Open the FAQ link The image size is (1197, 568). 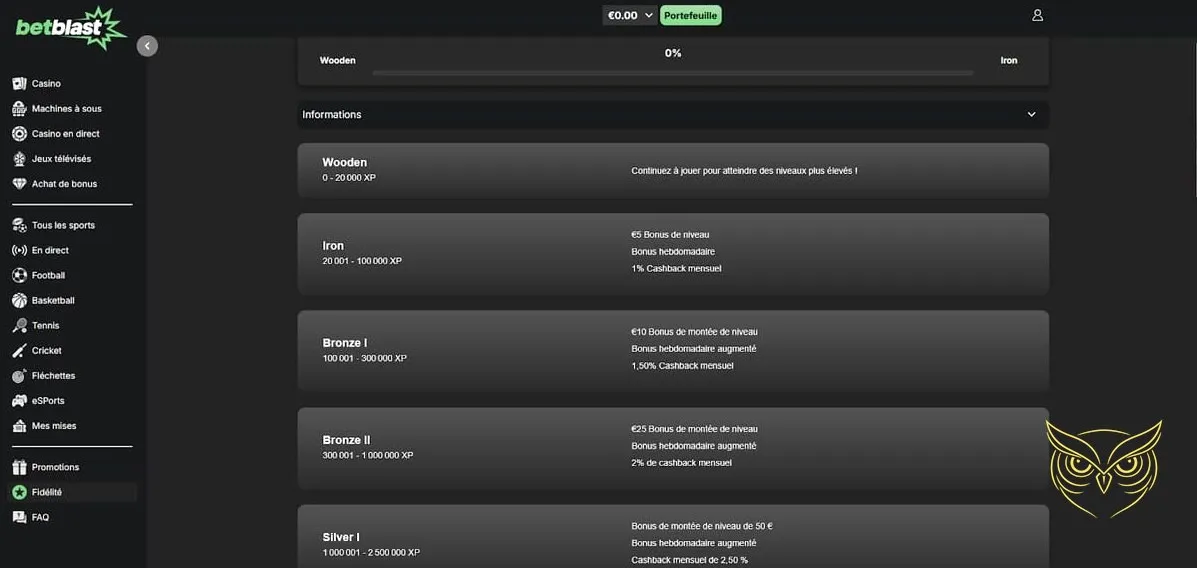[40, 518]
